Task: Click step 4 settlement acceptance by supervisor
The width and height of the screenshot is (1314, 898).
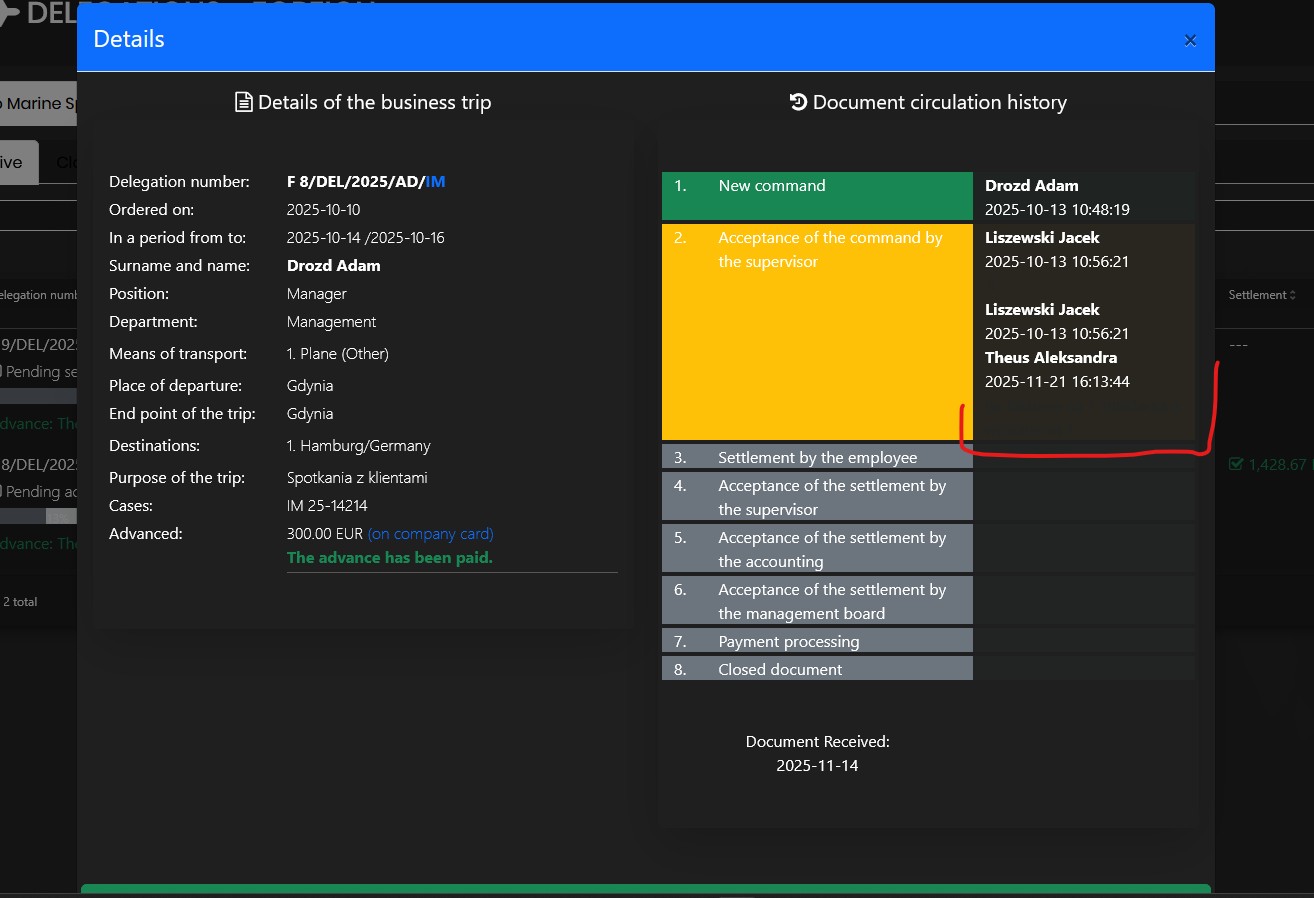Action: pyautogui.click(x=816, y=497)
